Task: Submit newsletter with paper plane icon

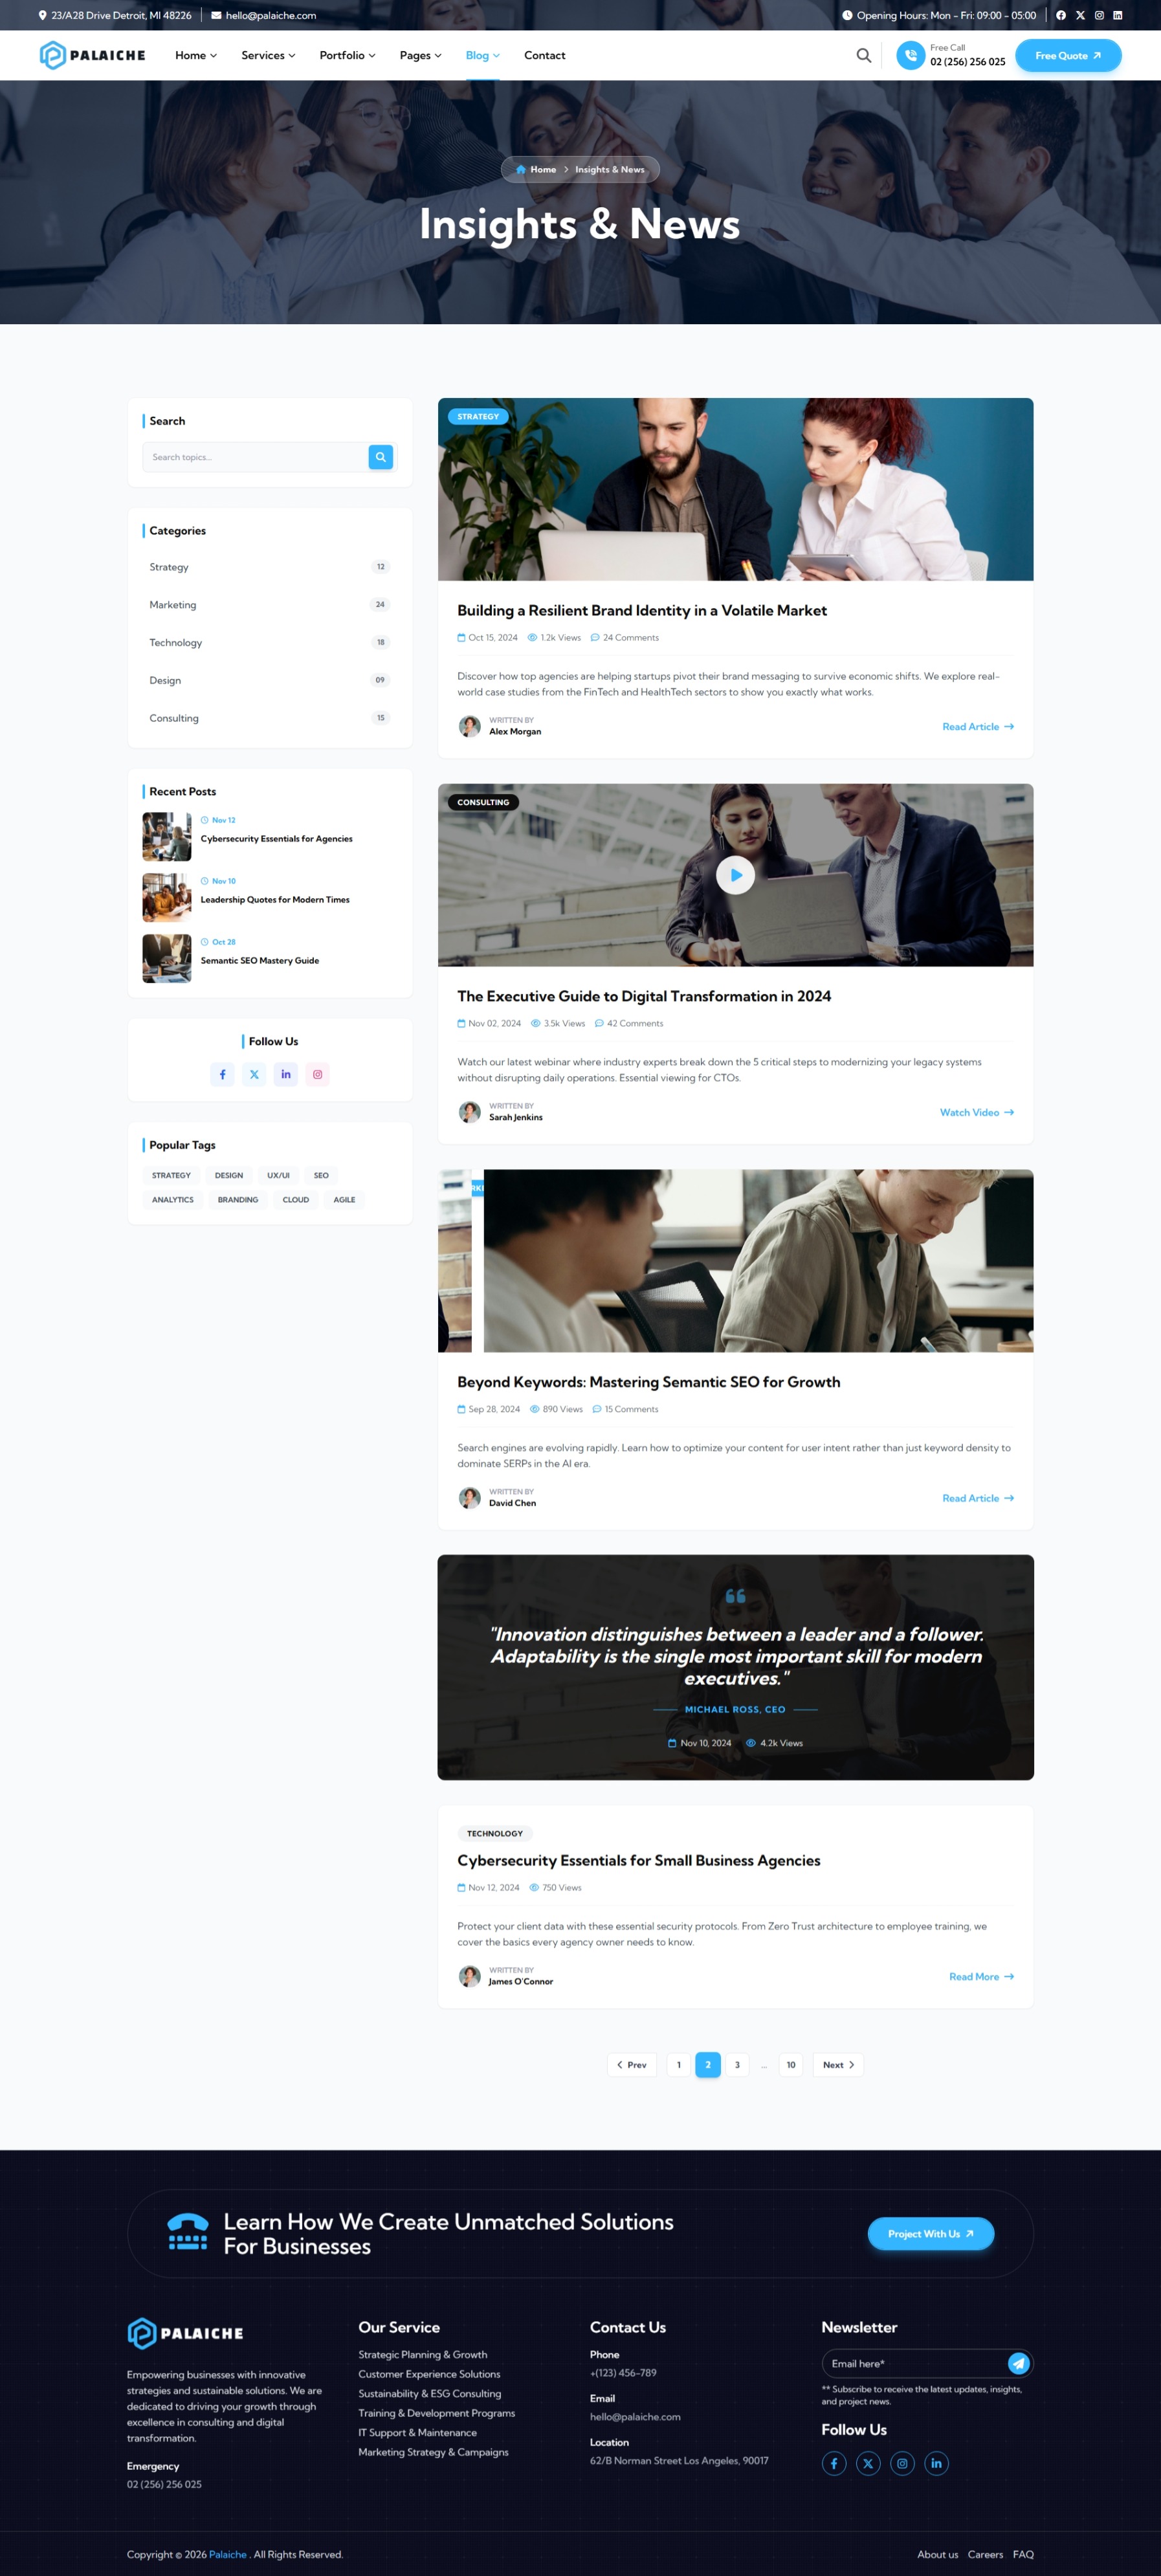Action: pos(1018,2363)
